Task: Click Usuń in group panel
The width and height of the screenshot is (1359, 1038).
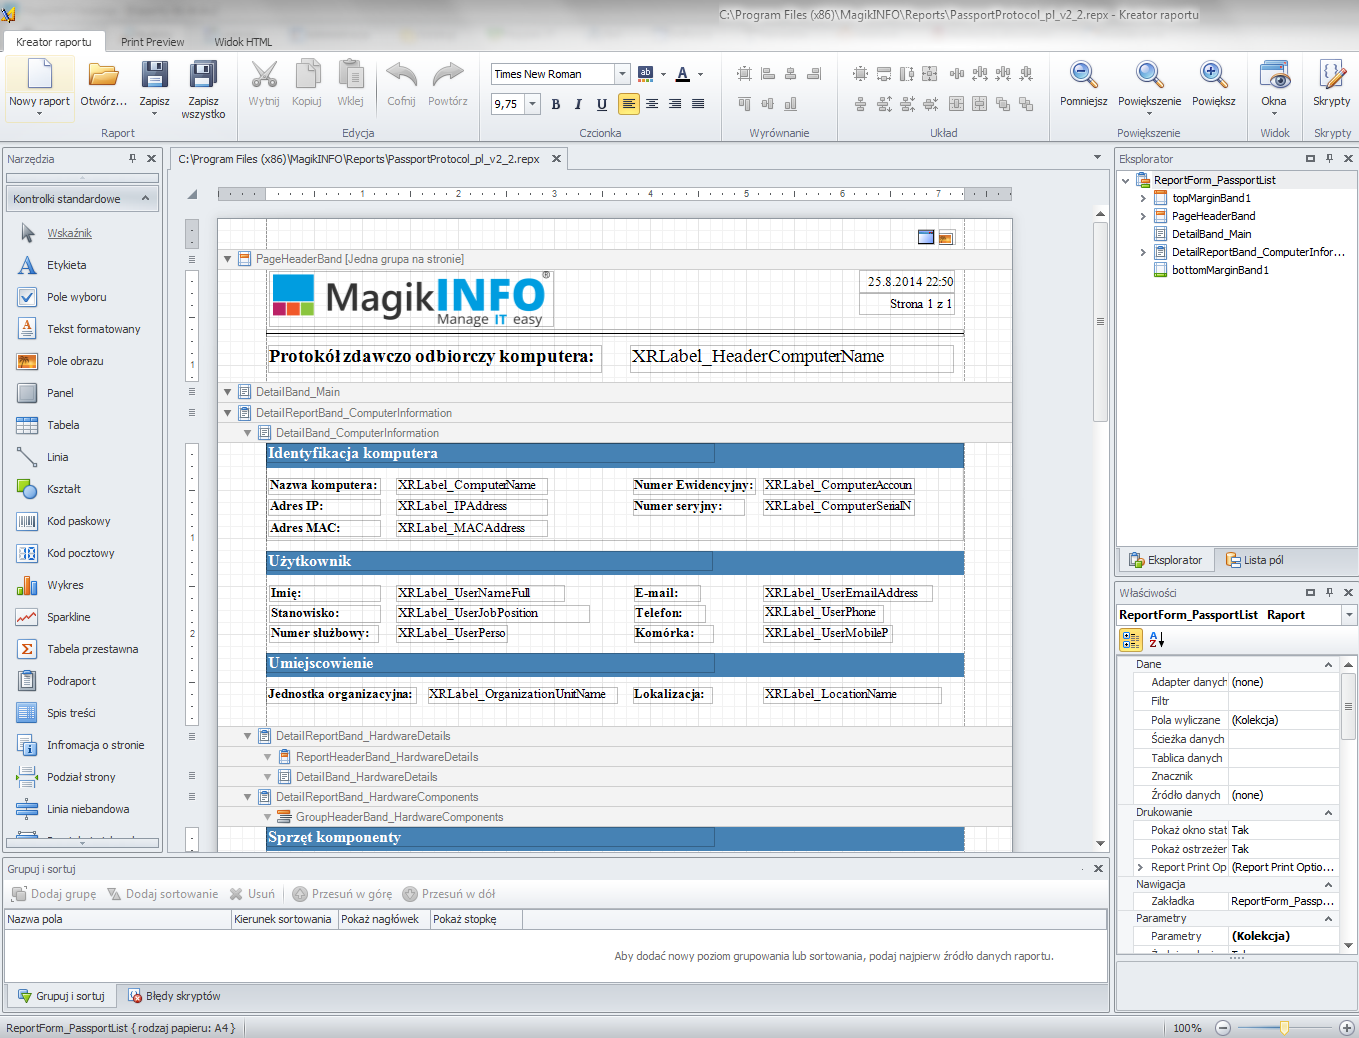Action: point(252,894)
